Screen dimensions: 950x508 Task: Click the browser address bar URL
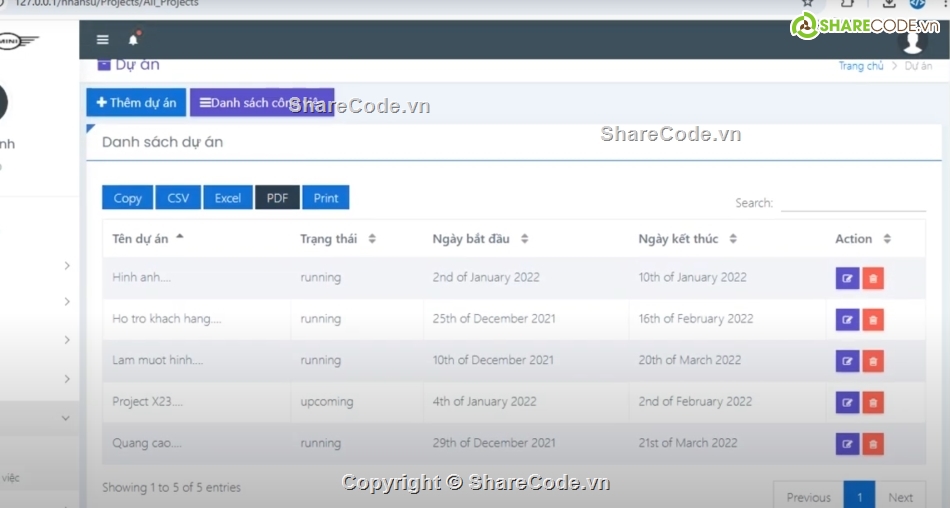click(106, 3)
